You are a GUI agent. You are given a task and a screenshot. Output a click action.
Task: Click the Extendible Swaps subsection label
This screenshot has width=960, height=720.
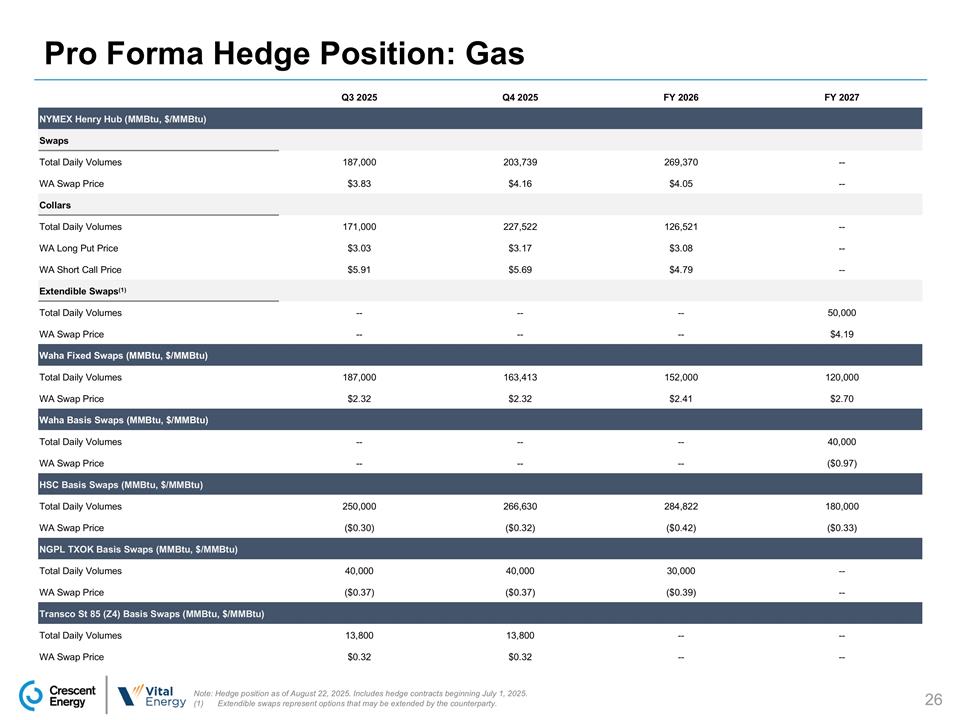[82, 291]
